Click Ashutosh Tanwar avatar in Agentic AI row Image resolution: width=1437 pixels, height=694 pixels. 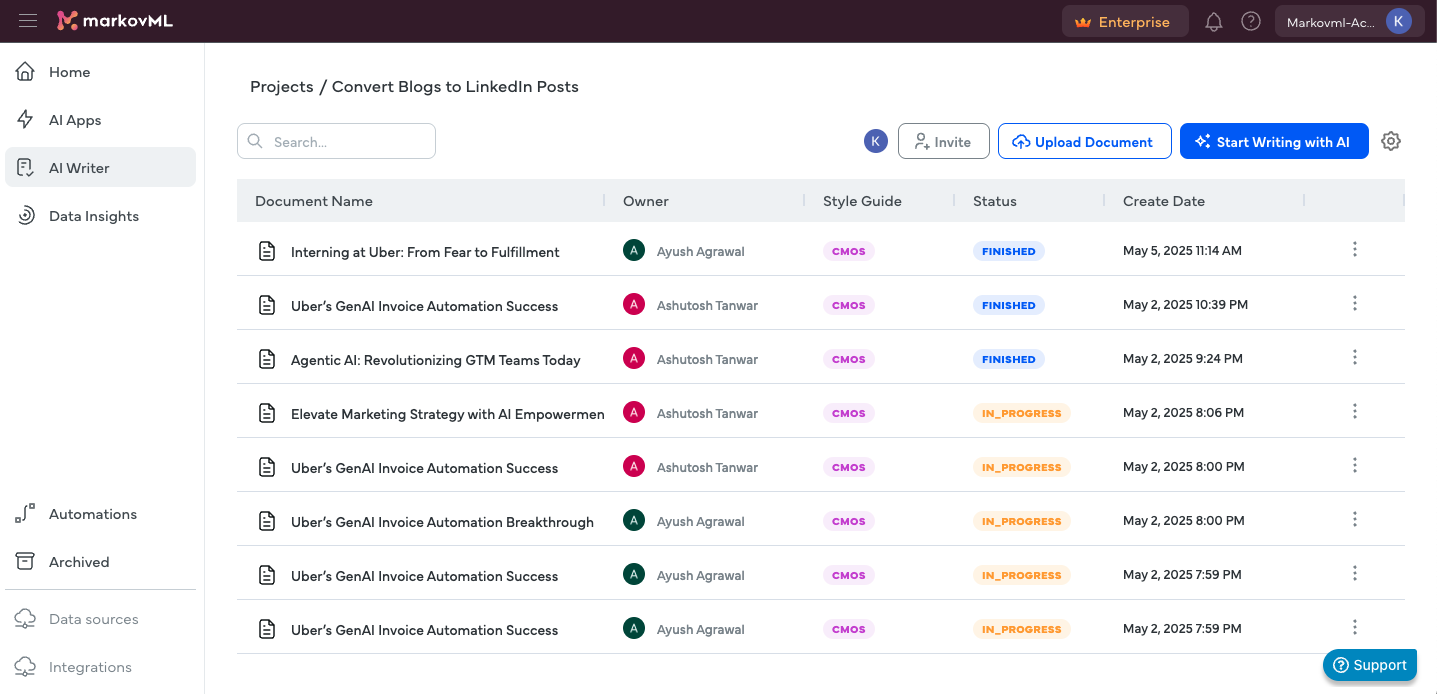tap(634, 358)
